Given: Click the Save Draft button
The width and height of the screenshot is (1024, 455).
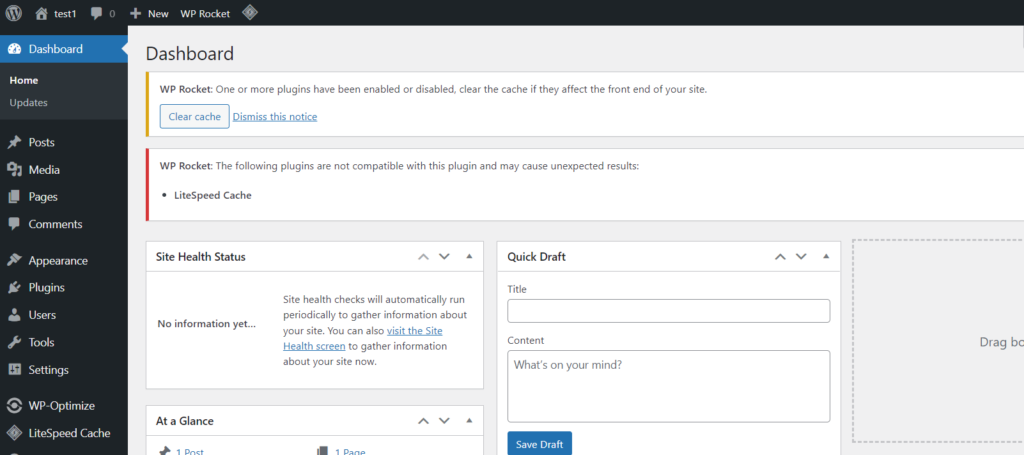Looking at the screenshot, I should [x=539, y=444].
